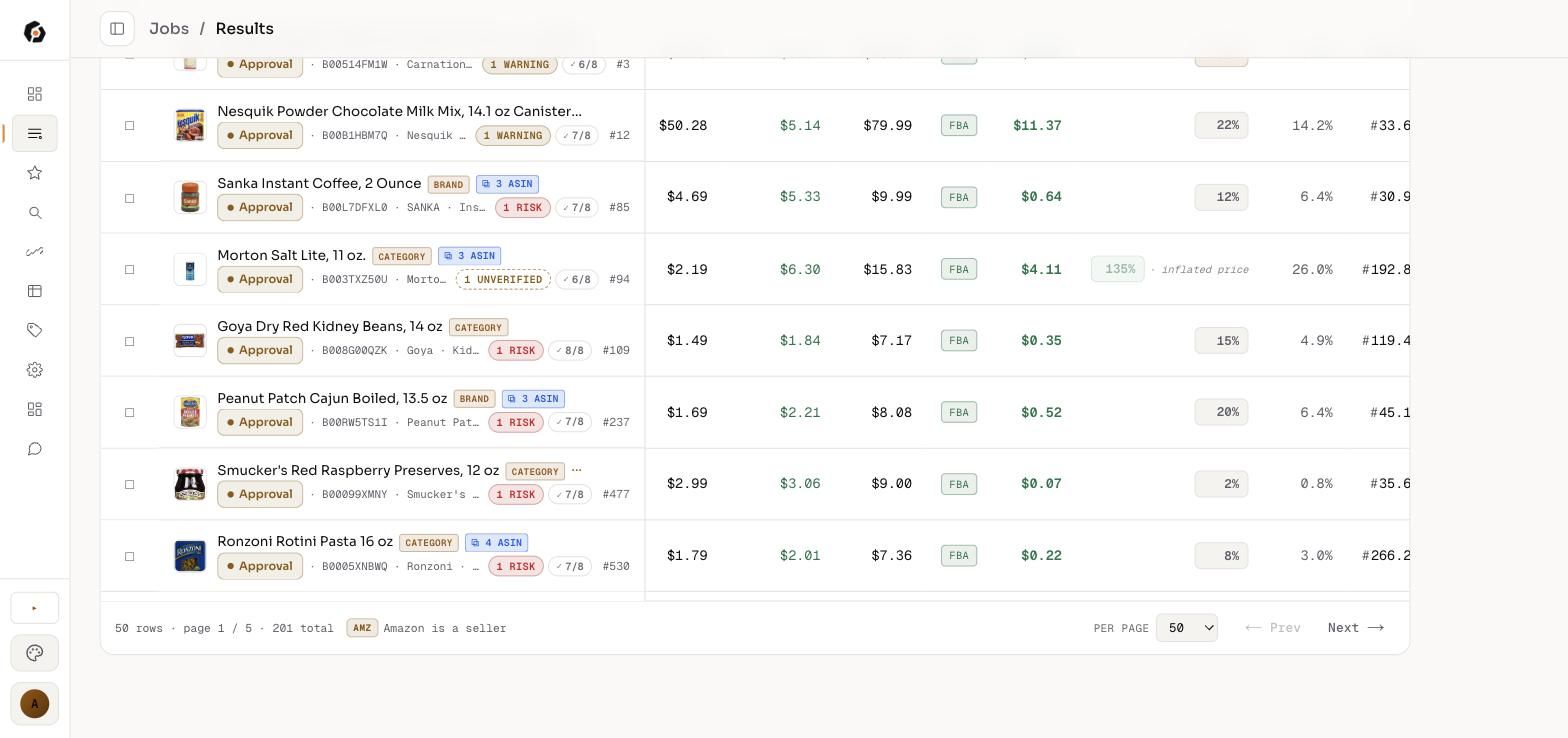
Task: Open the chat bubble icon in sidebar
Action: coord(35,449)
